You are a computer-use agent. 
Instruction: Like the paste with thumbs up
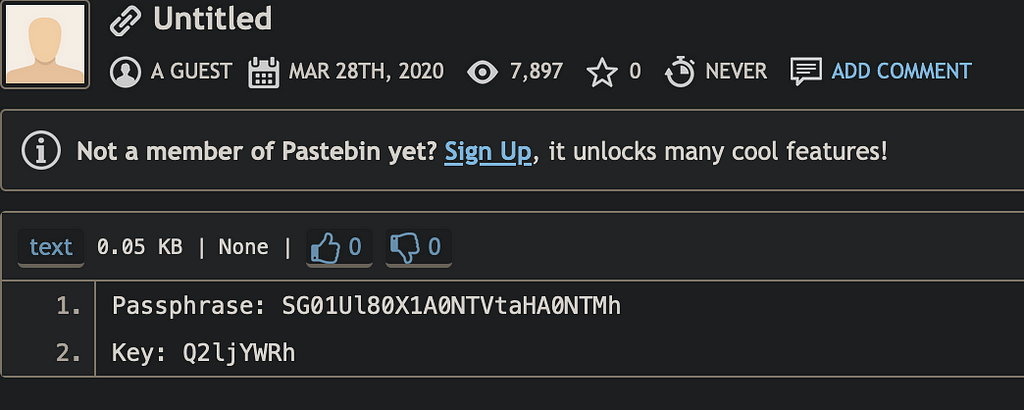[x=339, y=247]
